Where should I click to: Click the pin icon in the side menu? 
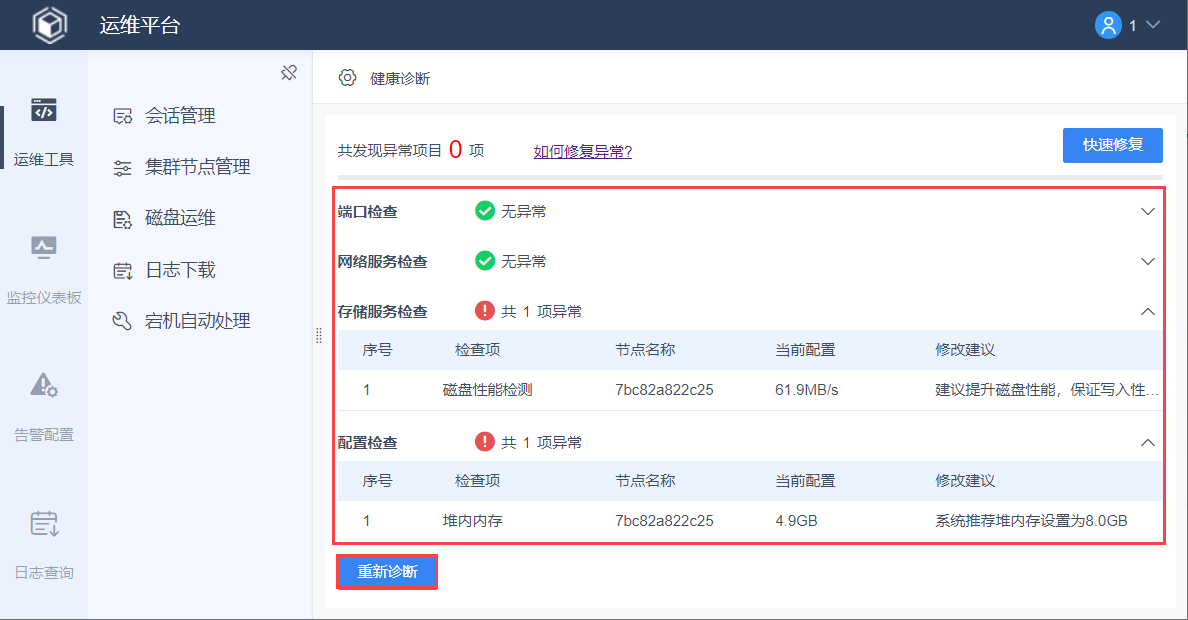pos(289,73)
